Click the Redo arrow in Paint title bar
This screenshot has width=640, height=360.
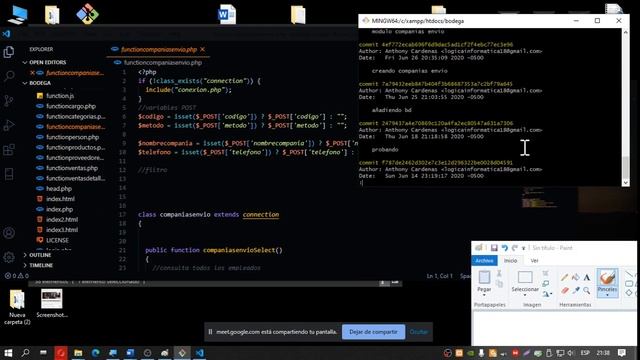[x=514, y=248]
